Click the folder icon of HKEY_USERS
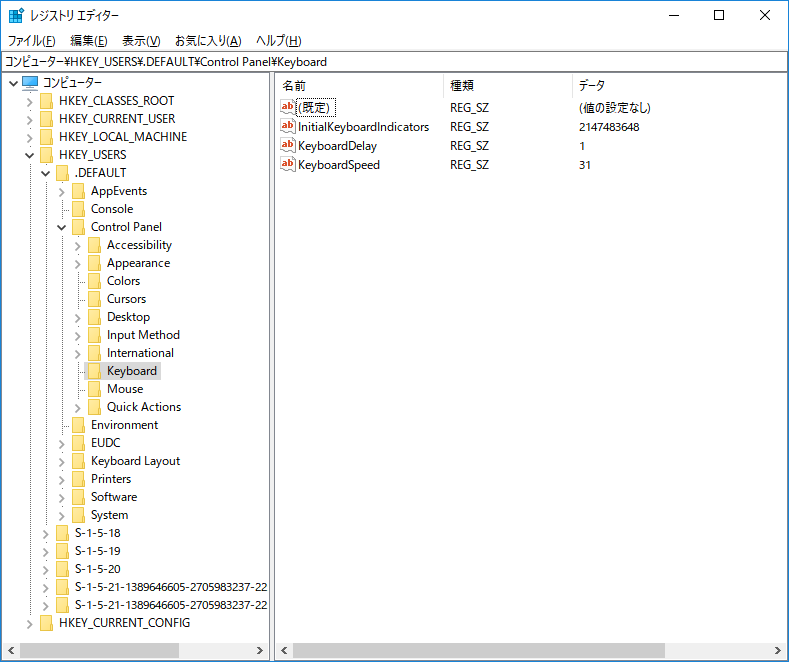 coord(46,154)
